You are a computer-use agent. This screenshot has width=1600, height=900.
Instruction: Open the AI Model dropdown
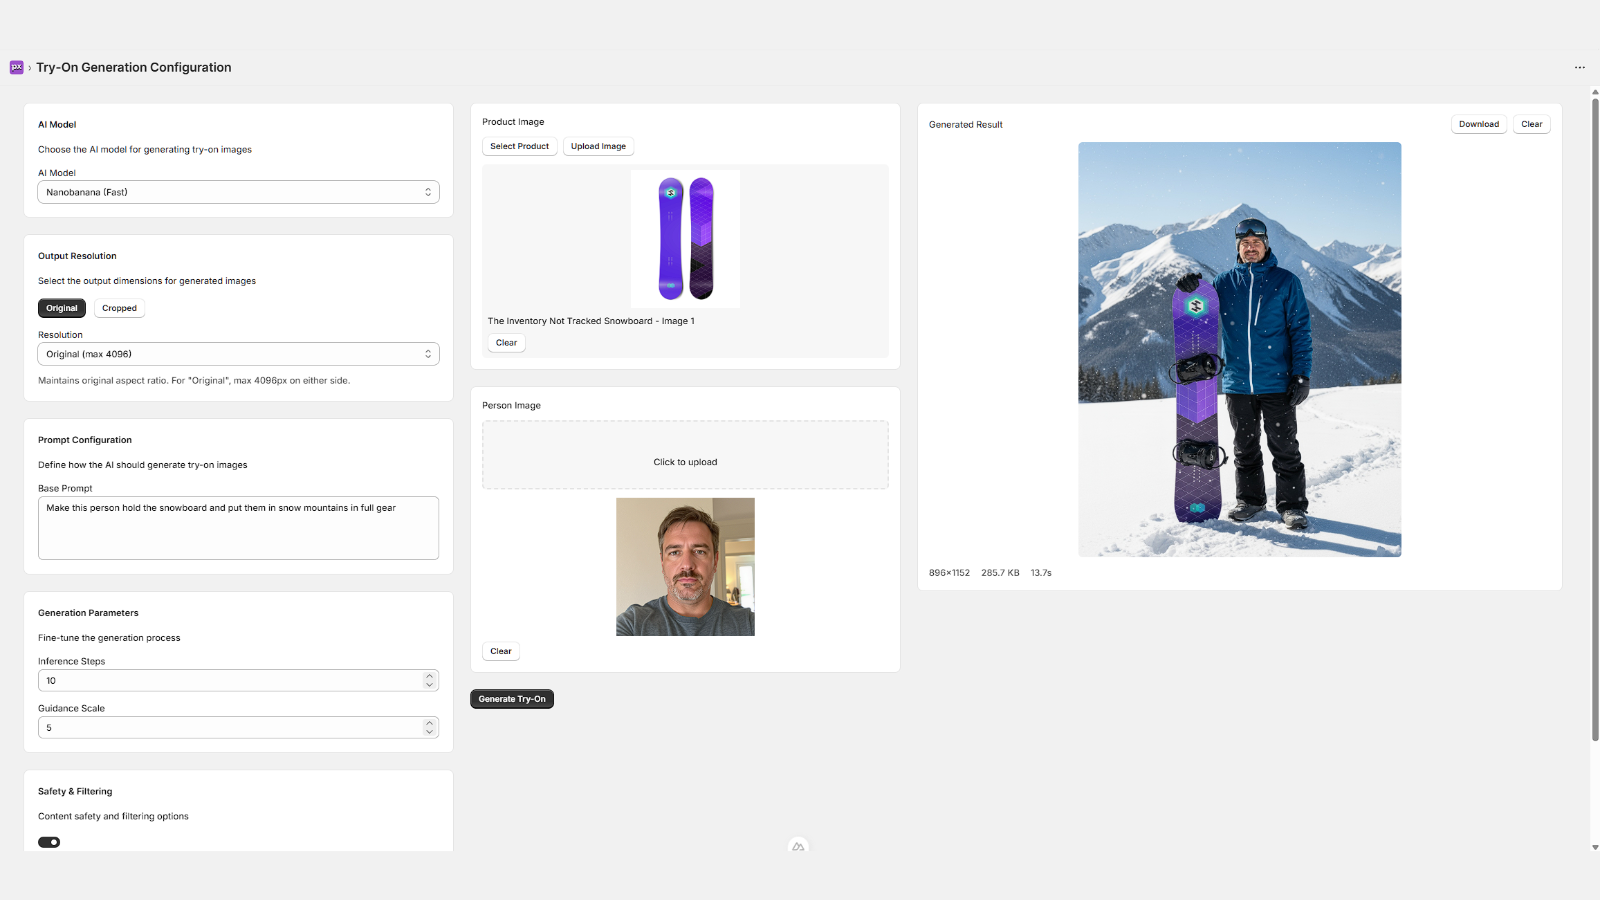coord(238,191)
